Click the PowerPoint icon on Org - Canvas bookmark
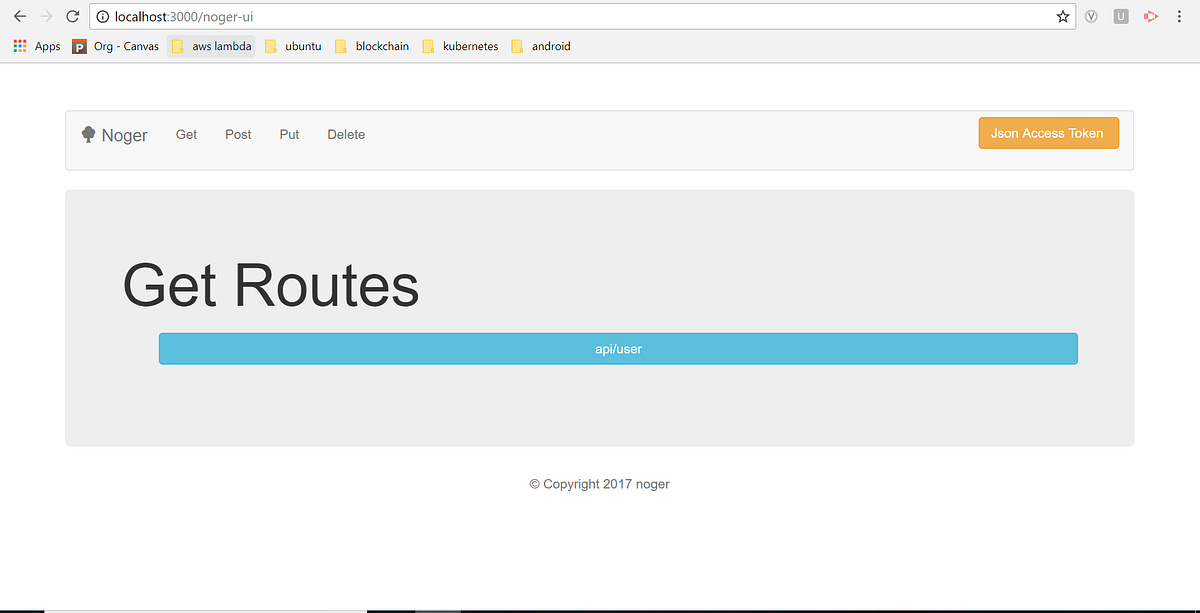The height and width of the screenshot is (613, 1200). pos(78,46)
